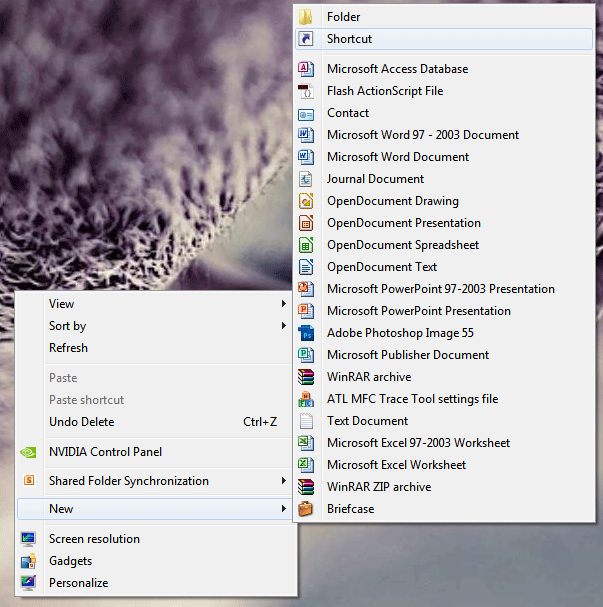Click the Gadgets icon
603x607 pixels.
click(x=28, y=561)
